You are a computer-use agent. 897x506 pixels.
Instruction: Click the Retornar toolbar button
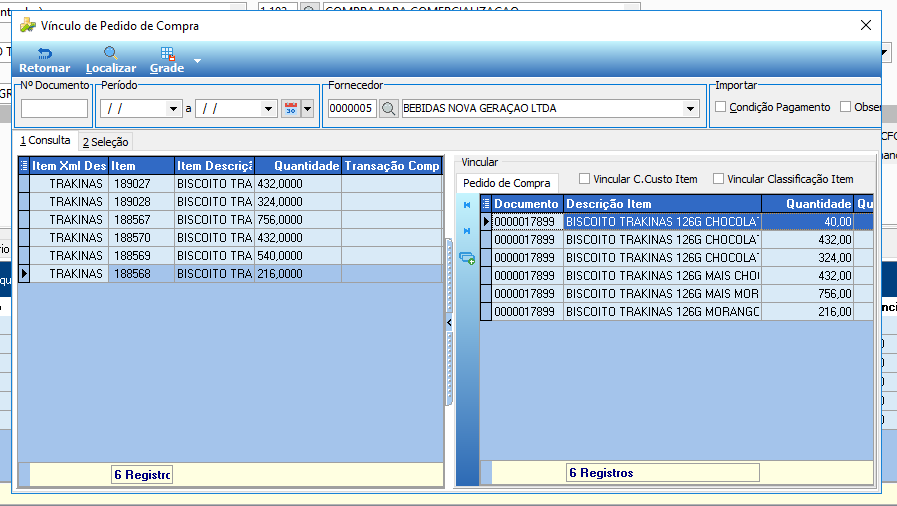pyautogui.click(x=44, y=61)
